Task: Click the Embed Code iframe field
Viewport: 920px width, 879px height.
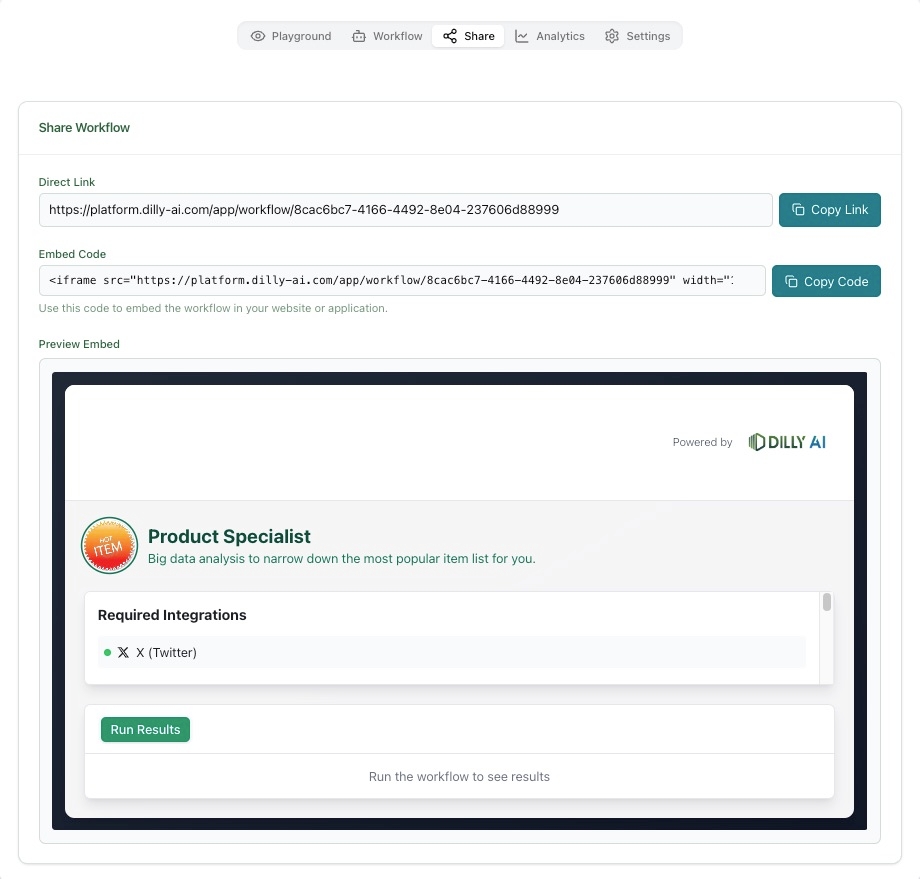Action: 402,281
